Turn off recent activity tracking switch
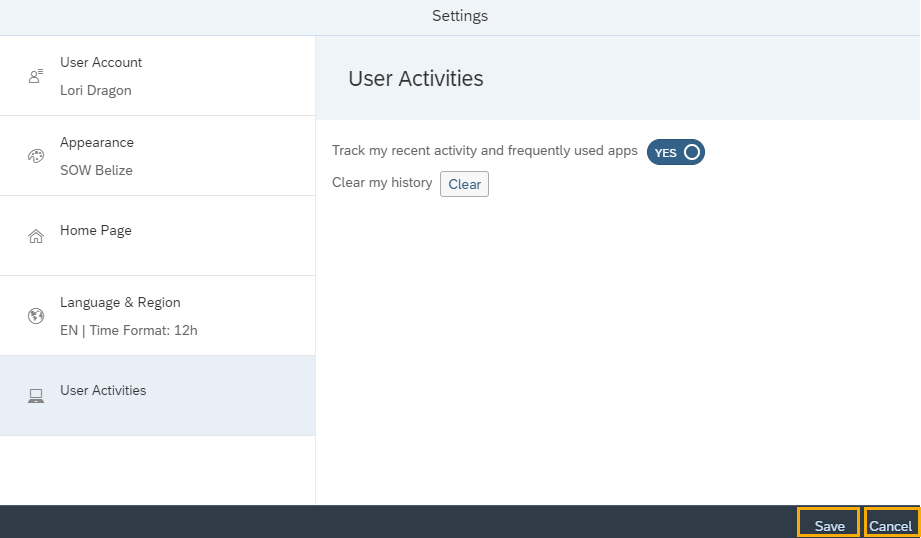 pos(676,152)
